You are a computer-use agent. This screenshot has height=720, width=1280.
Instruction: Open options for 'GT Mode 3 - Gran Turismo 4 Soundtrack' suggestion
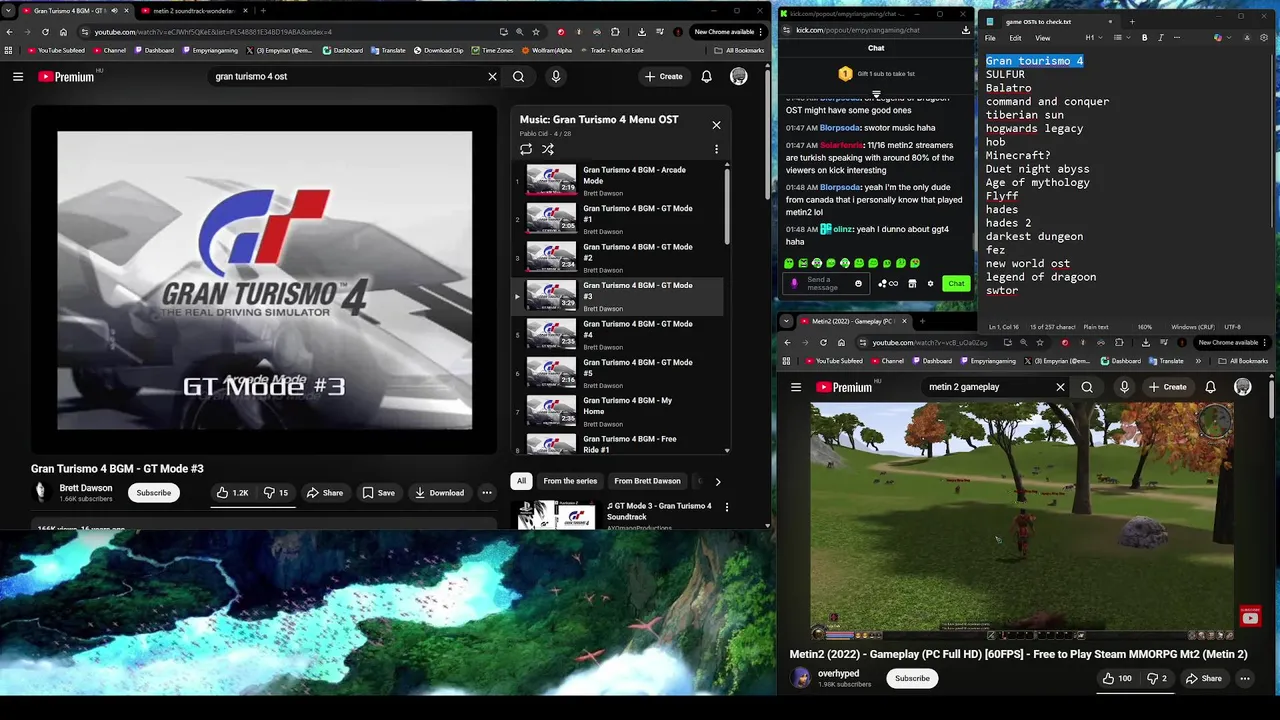[x=727, y=507]
